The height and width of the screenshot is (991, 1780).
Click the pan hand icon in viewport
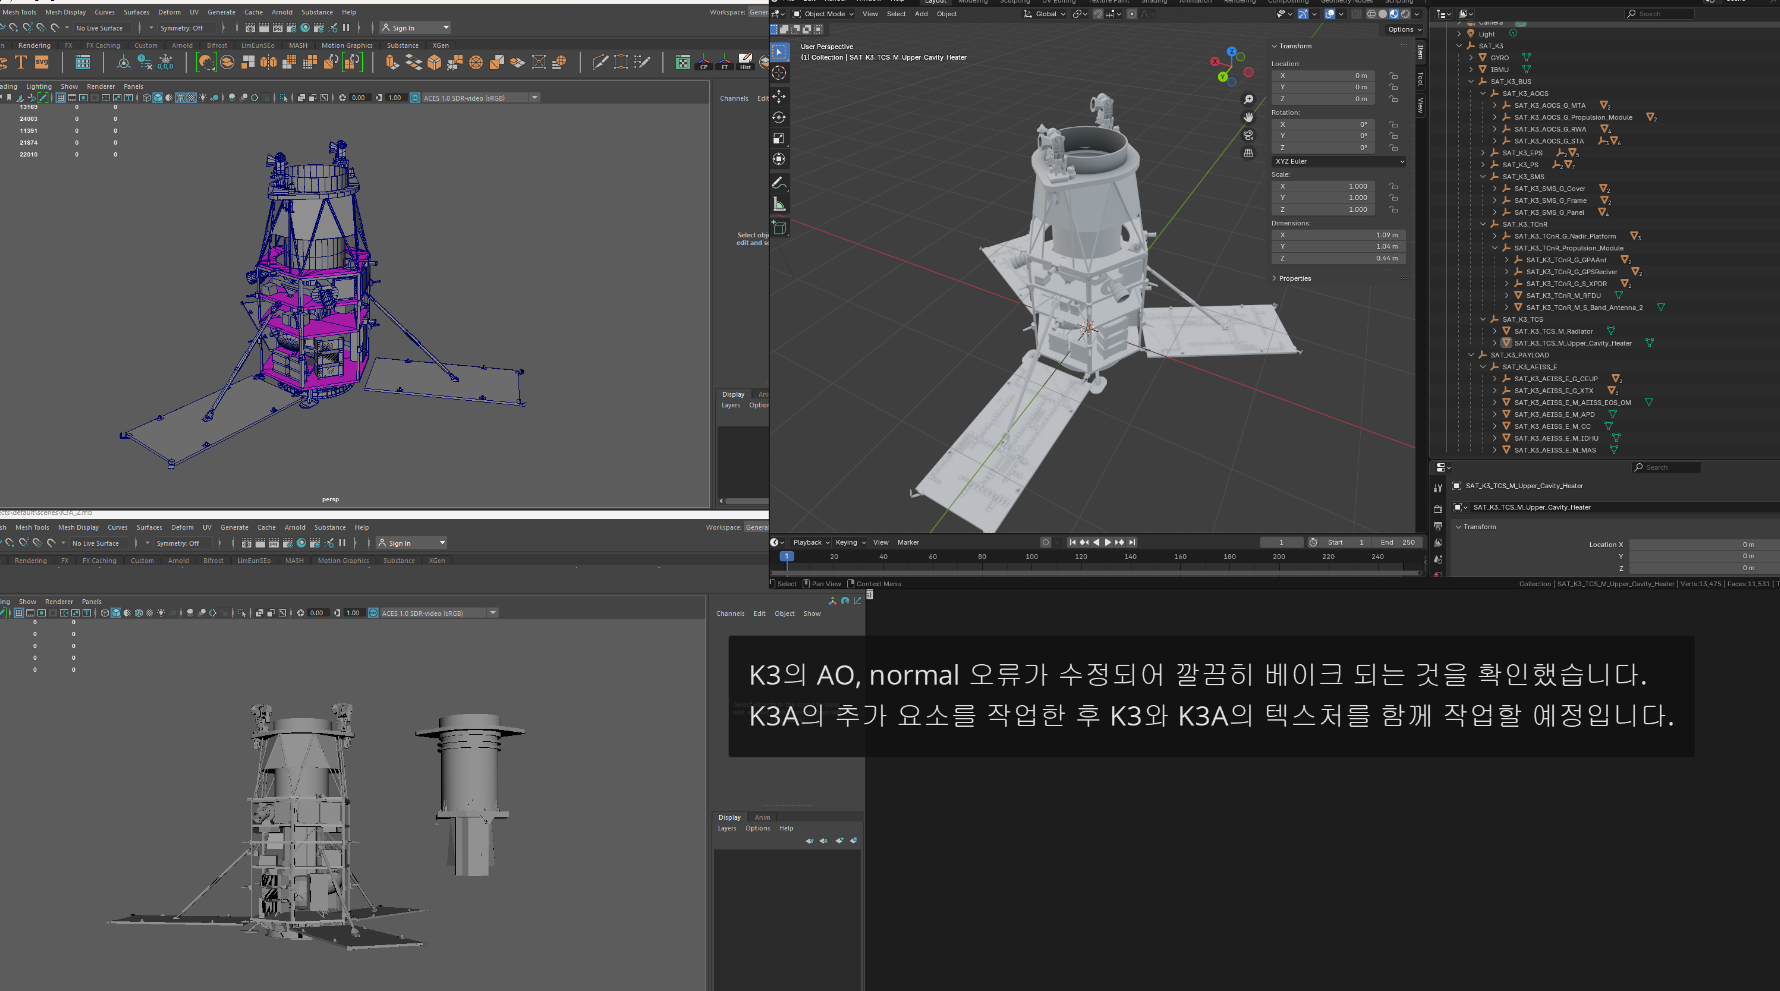(x=1248, y=117)
